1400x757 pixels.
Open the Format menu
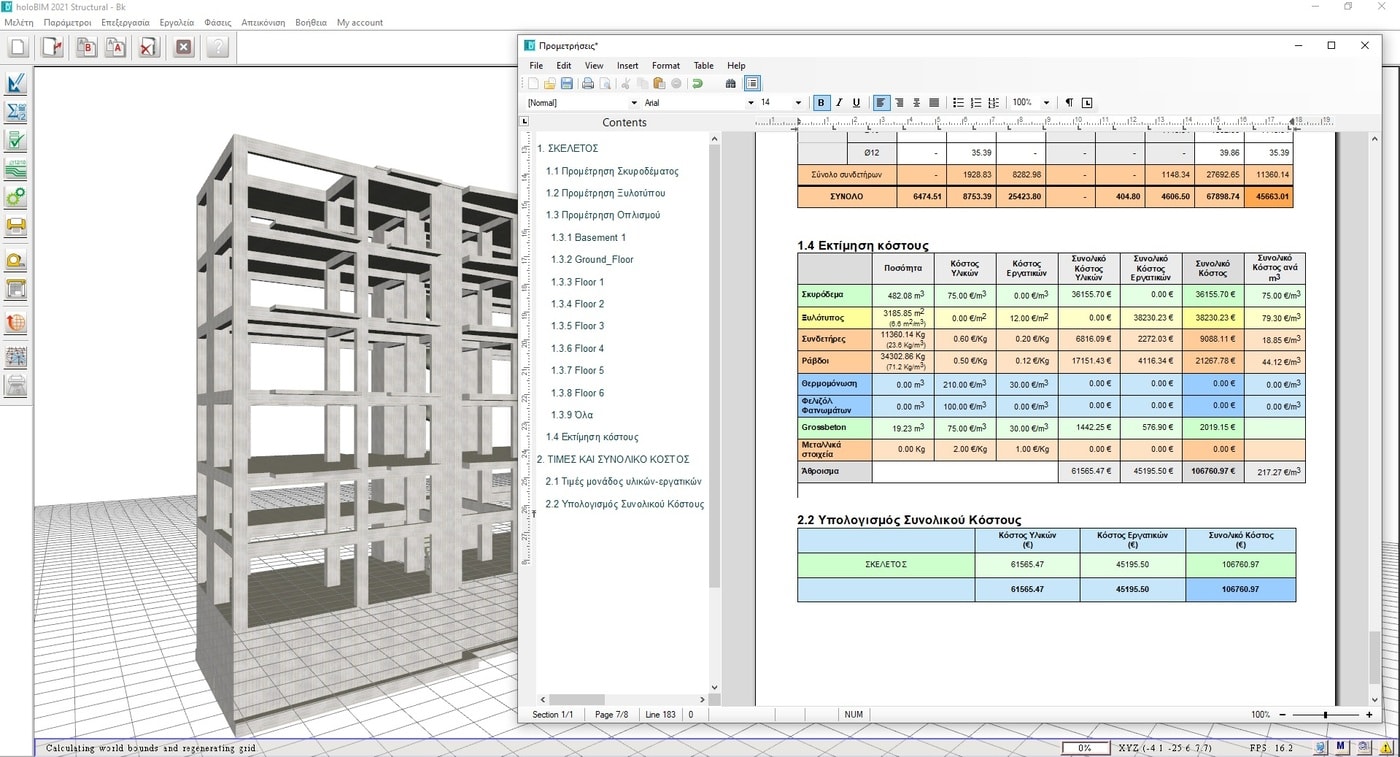pos(666,66)
